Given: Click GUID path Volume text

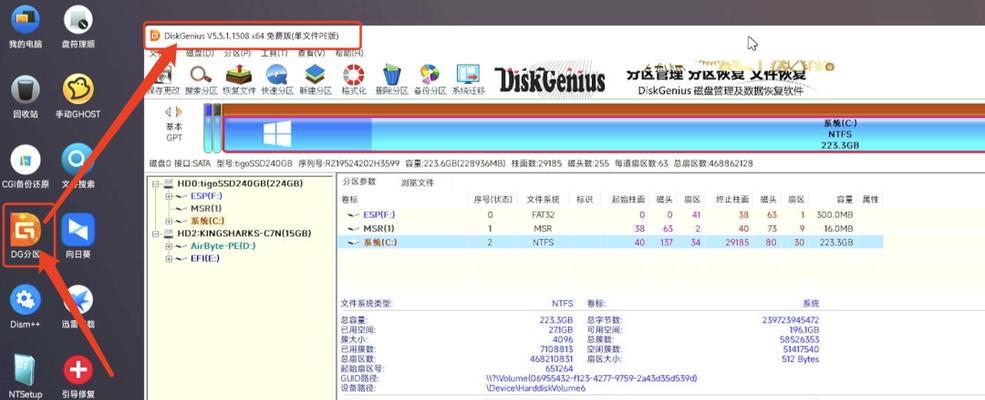Looking at the screenshot, I should 591,379.
